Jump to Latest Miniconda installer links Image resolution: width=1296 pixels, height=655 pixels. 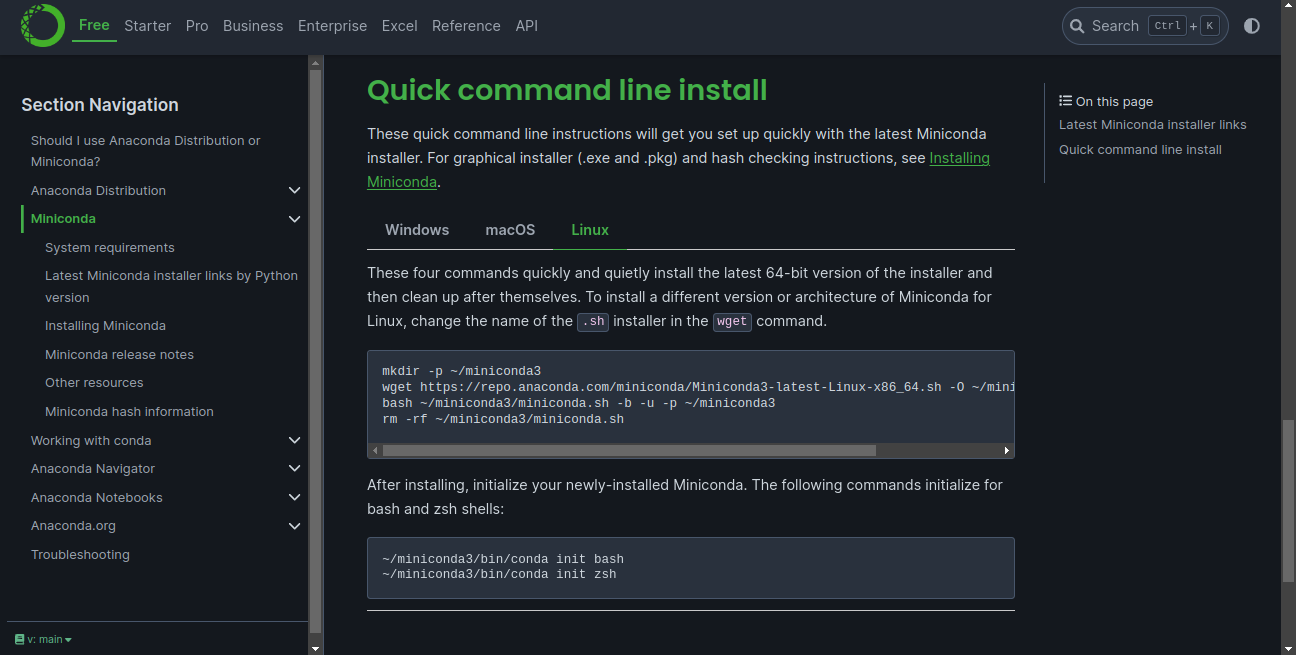(x=1152, y=125)
